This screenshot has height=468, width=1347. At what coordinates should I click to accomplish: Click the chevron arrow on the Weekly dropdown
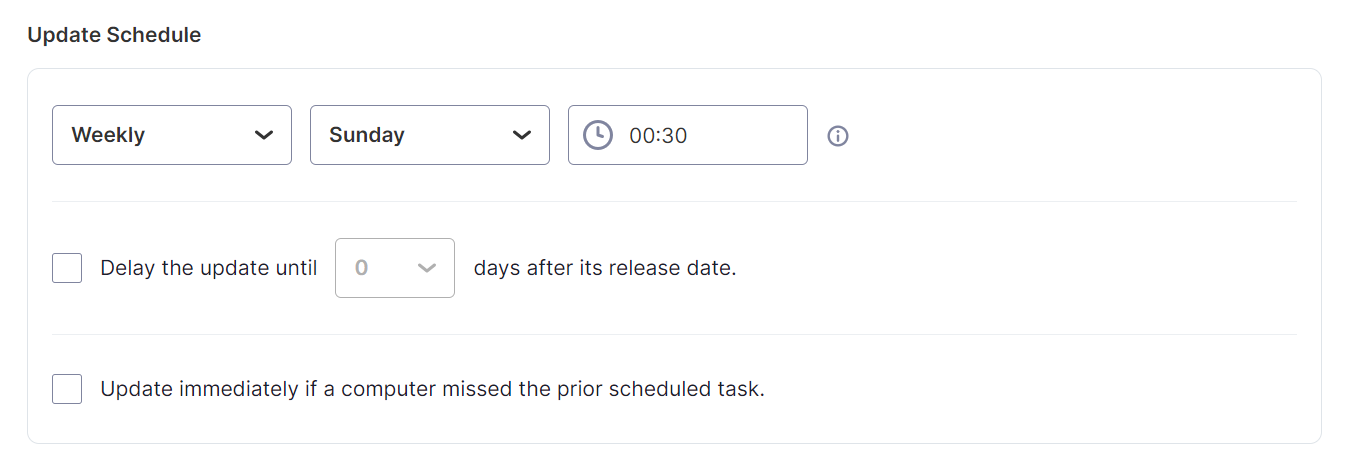[264, 135]
